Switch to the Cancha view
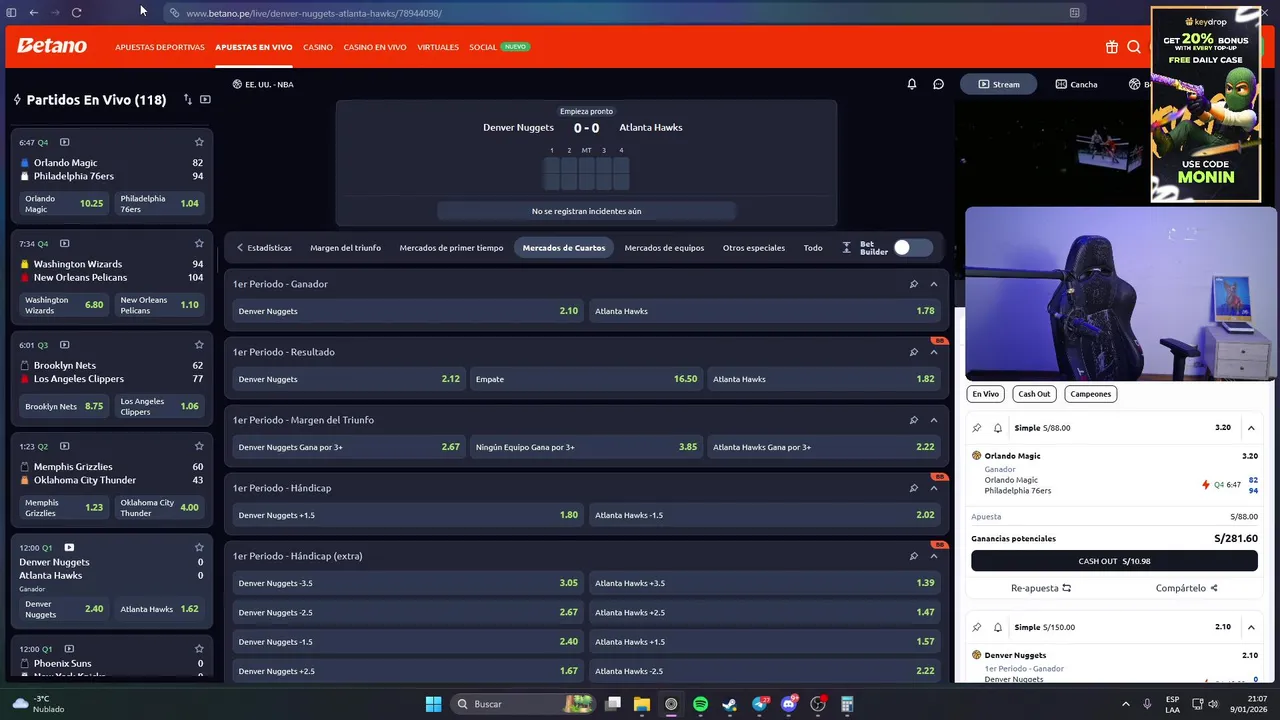Viewport: 1280px width, 720px height. click(x=1077, y=84)
